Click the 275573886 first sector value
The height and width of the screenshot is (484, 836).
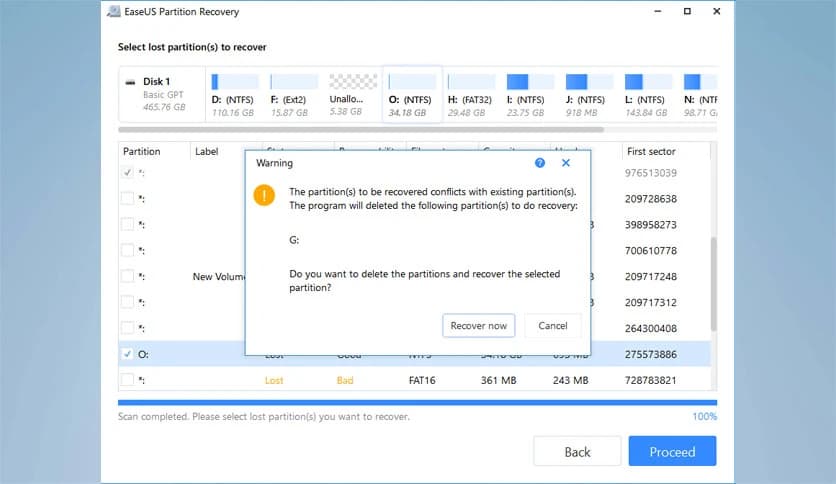coord(650,354)
